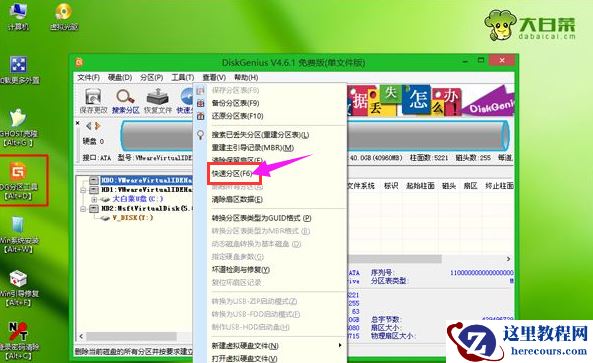Image resolution: width=593 pixels, height=363 pixels.
Task: Click the partition table scroll-right arrow
Action: click(508, 259)
